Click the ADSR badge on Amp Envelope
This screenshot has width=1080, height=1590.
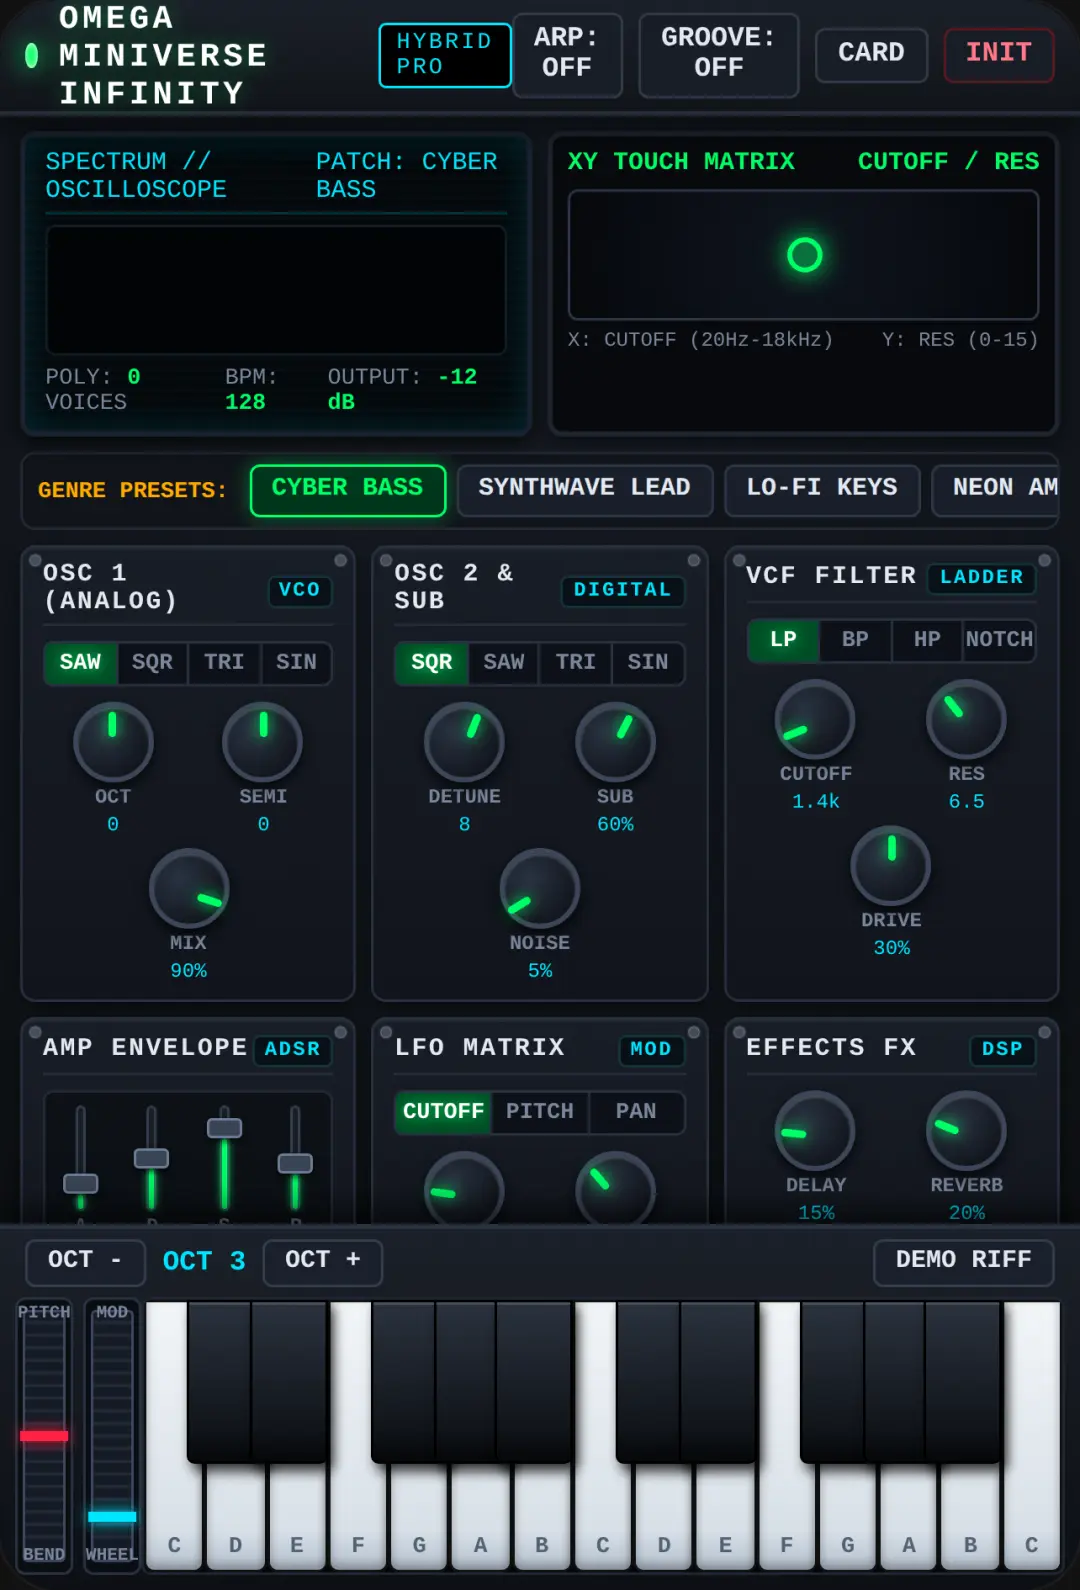click(292, 1049)
